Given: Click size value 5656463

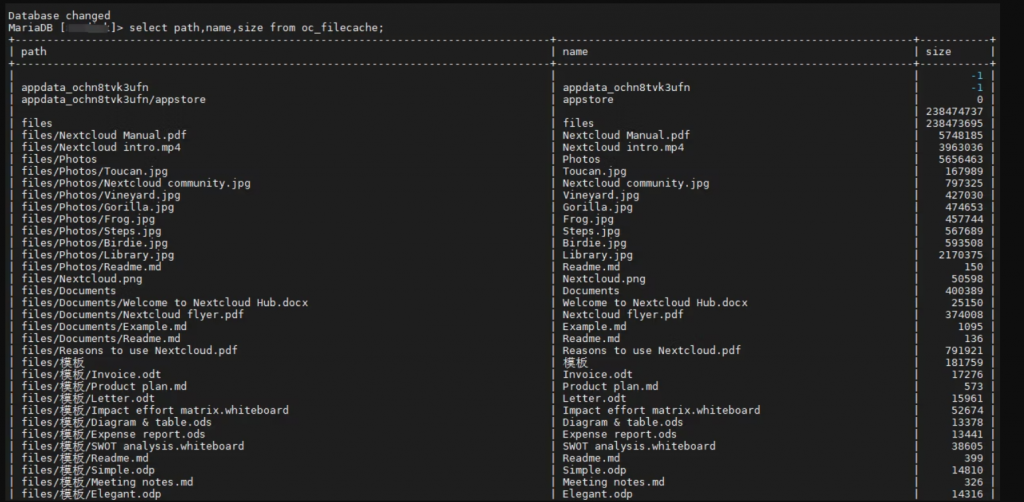Looking at the screenshot, I should (961, 159).
